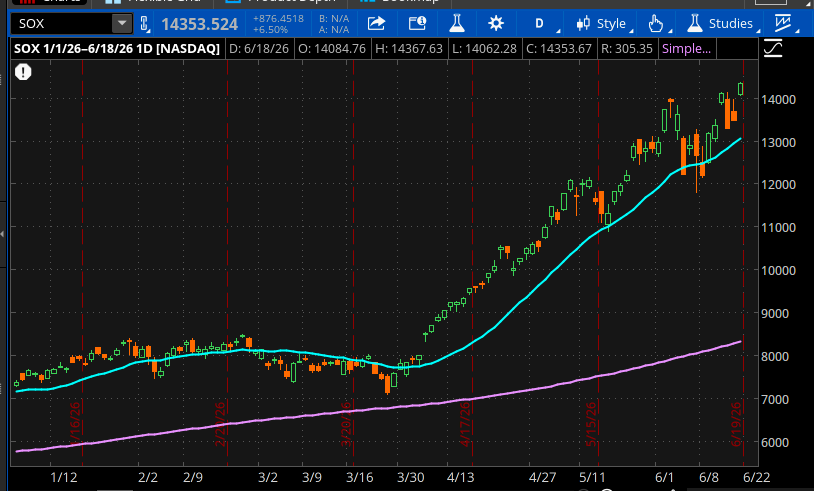
Task: Click the +6.50% percent change
Action: 270,30
